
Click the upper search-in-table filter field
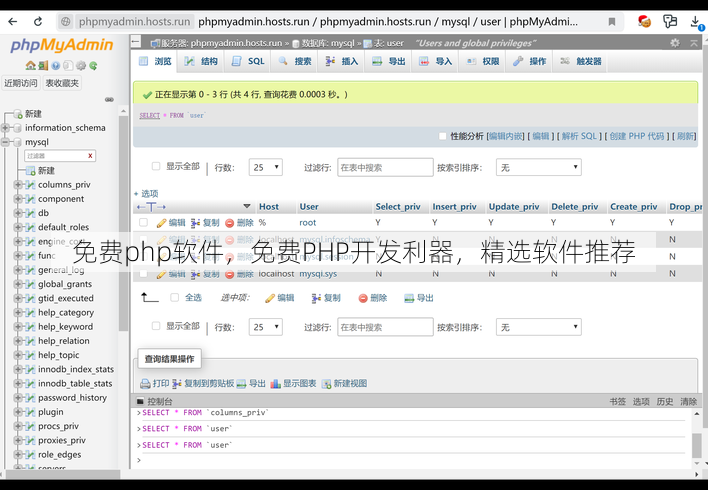pyautogui.click(x=385, y=168)
